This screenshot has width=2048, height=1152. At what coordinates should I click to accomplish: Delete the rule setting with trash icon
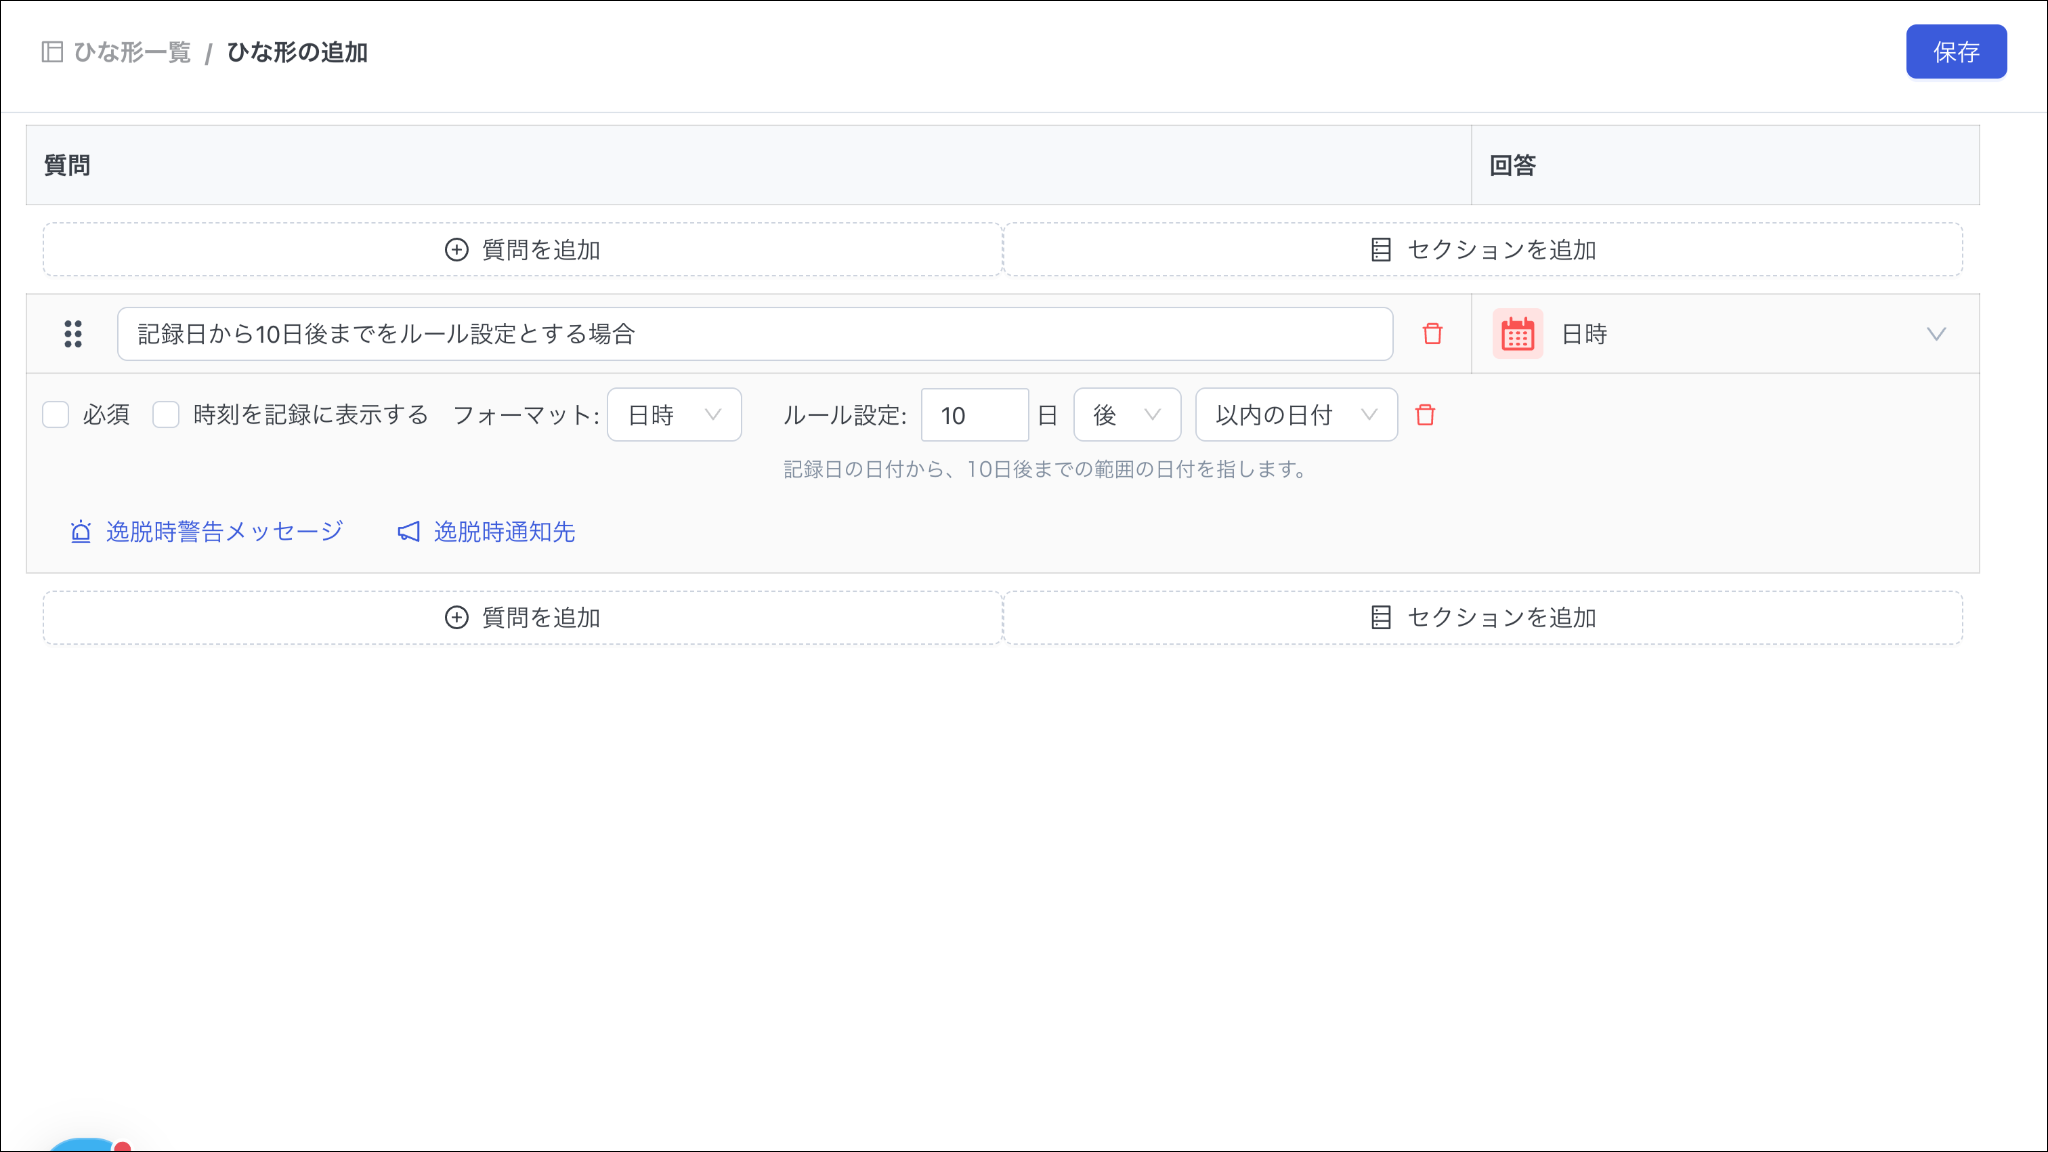coord(1425,415)
